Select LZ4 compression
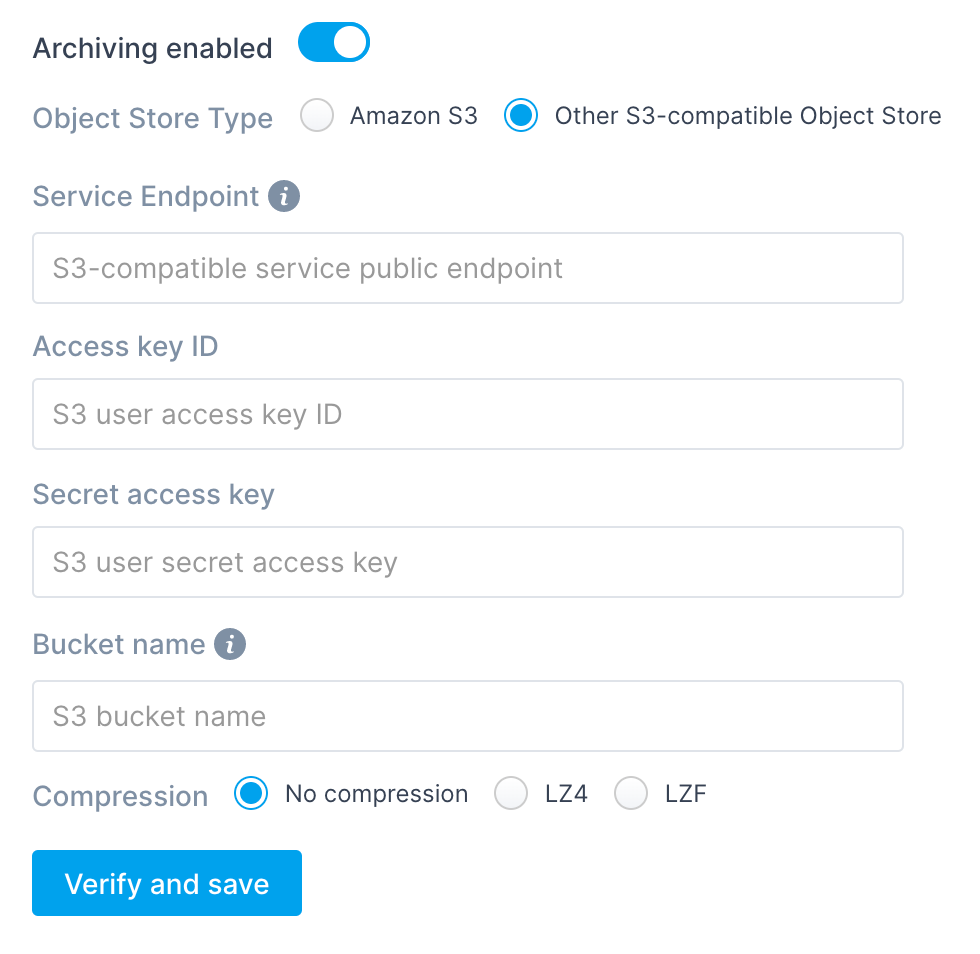The image size is (980, 954). pyautogui.click(x=511, y=793)
